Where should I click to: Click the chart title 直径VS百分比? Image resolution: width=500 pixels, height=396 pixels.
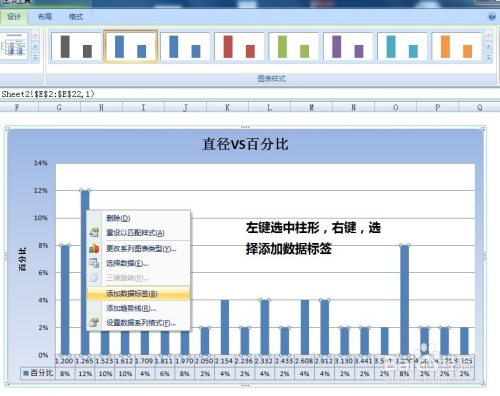coord(245,144)
